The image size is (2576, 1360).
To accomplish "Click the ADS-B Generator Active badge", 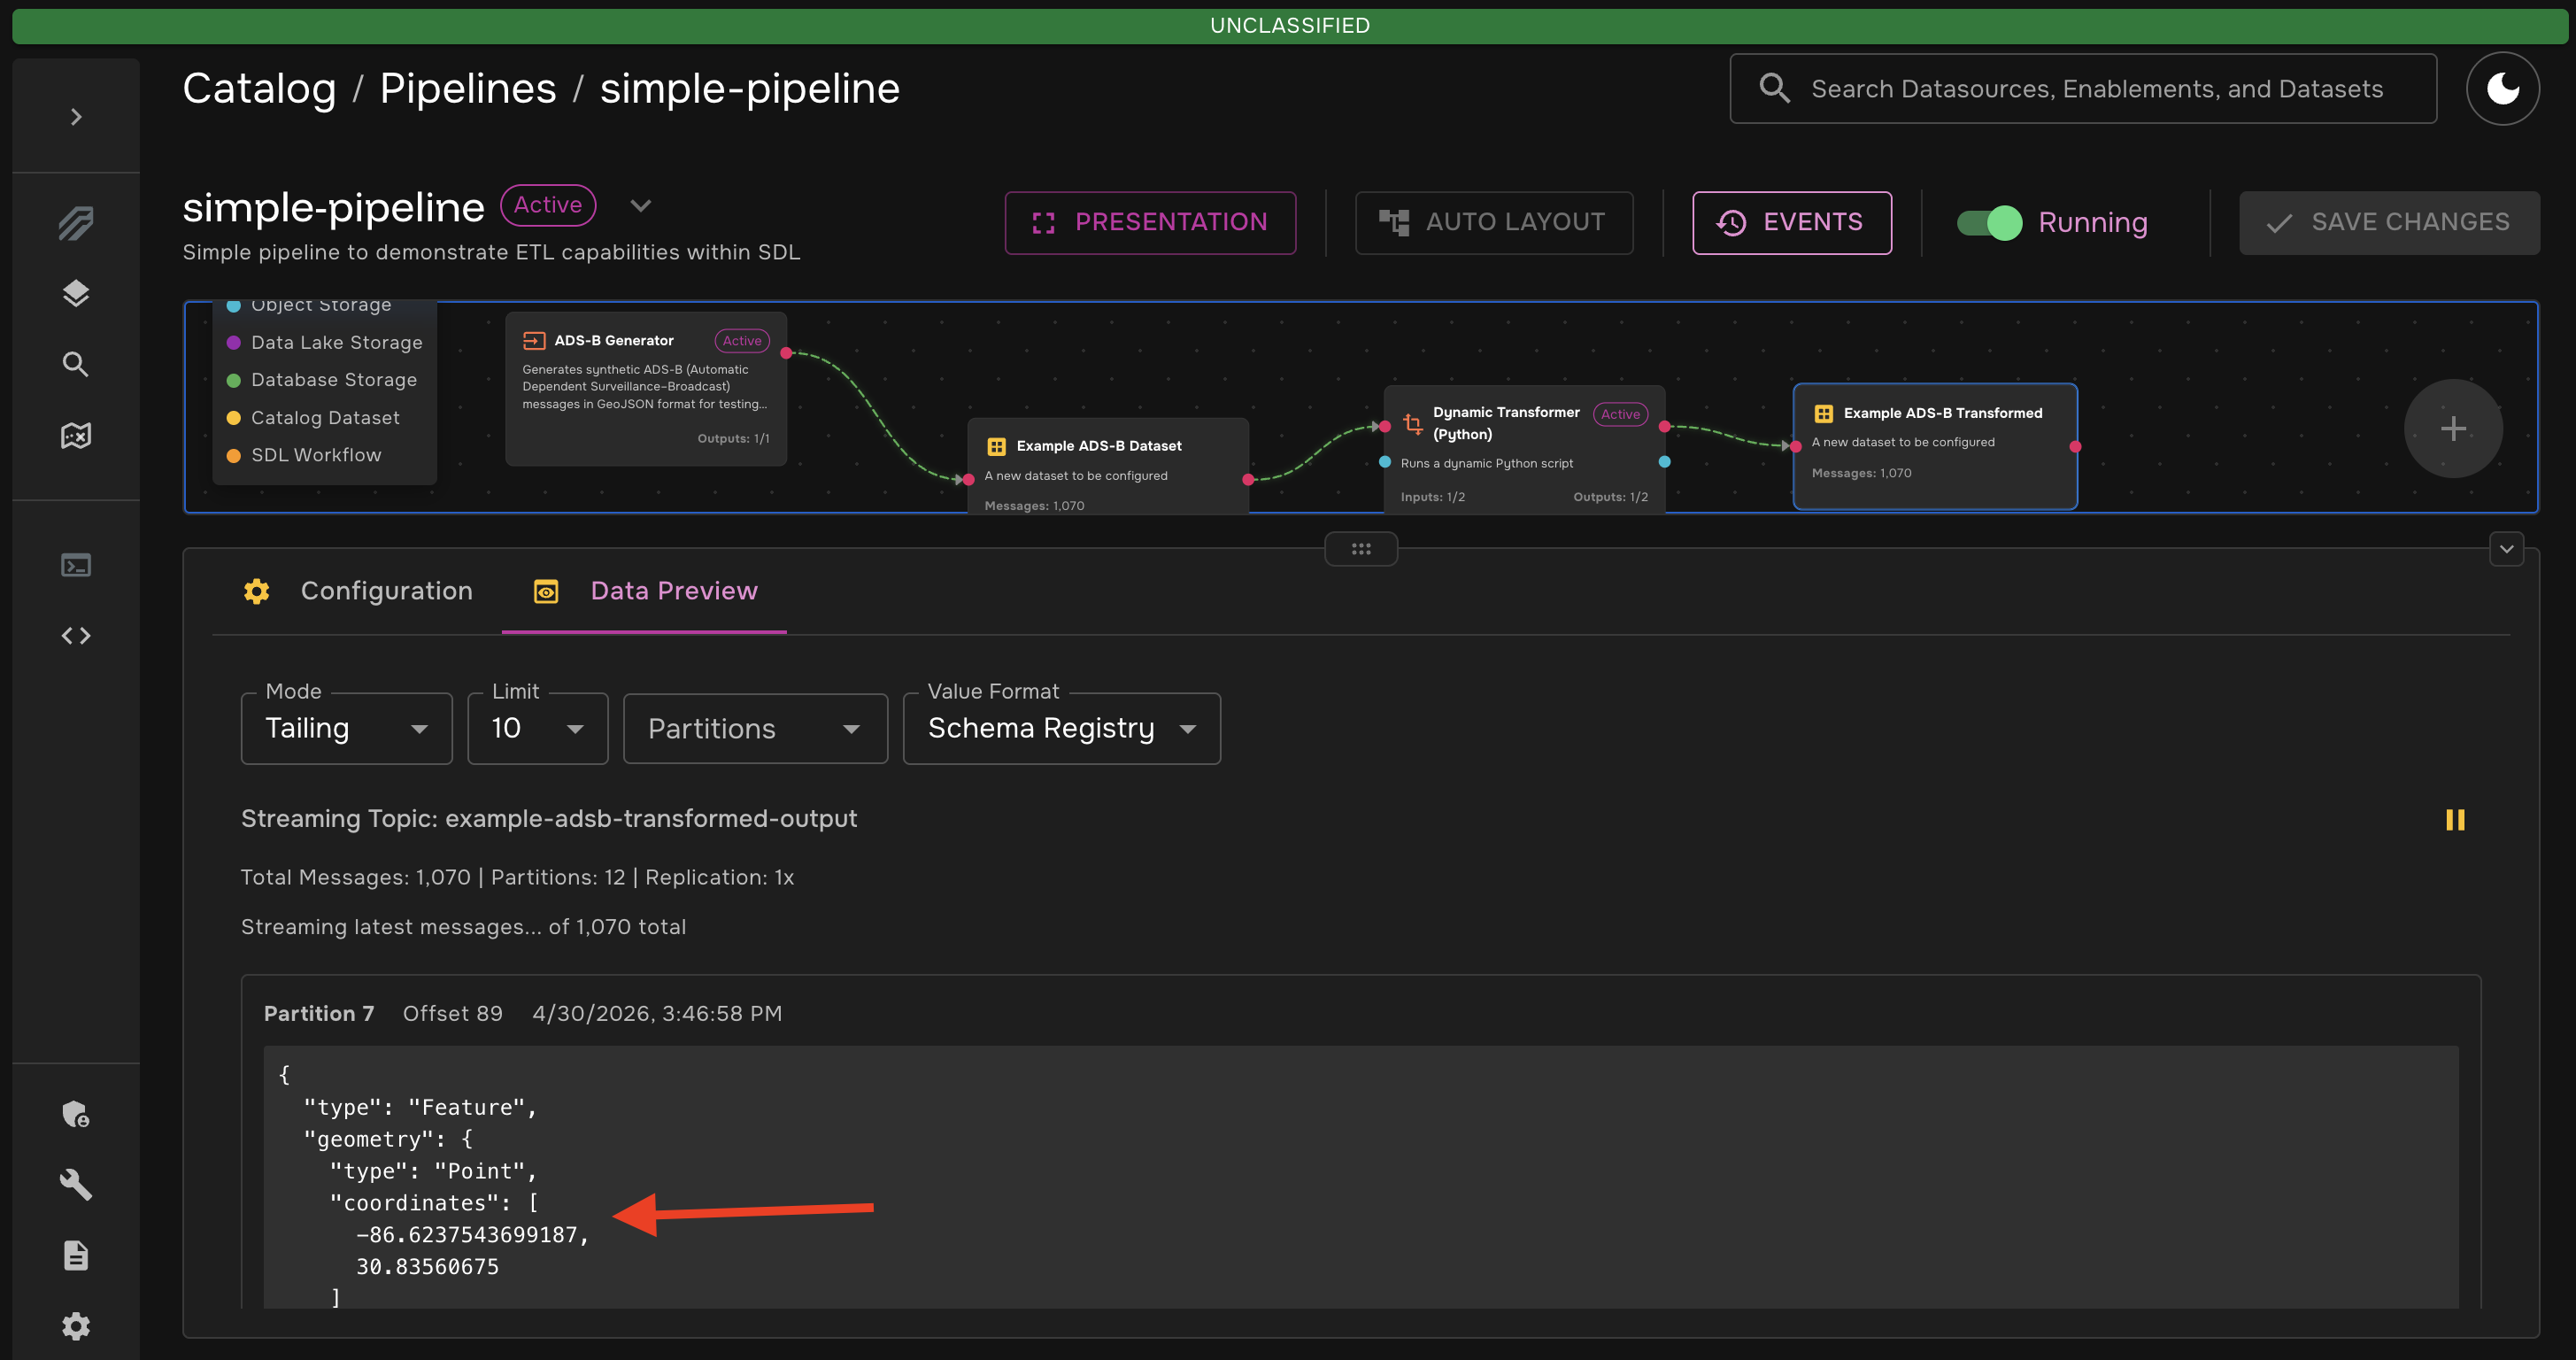I will (742, 341).
